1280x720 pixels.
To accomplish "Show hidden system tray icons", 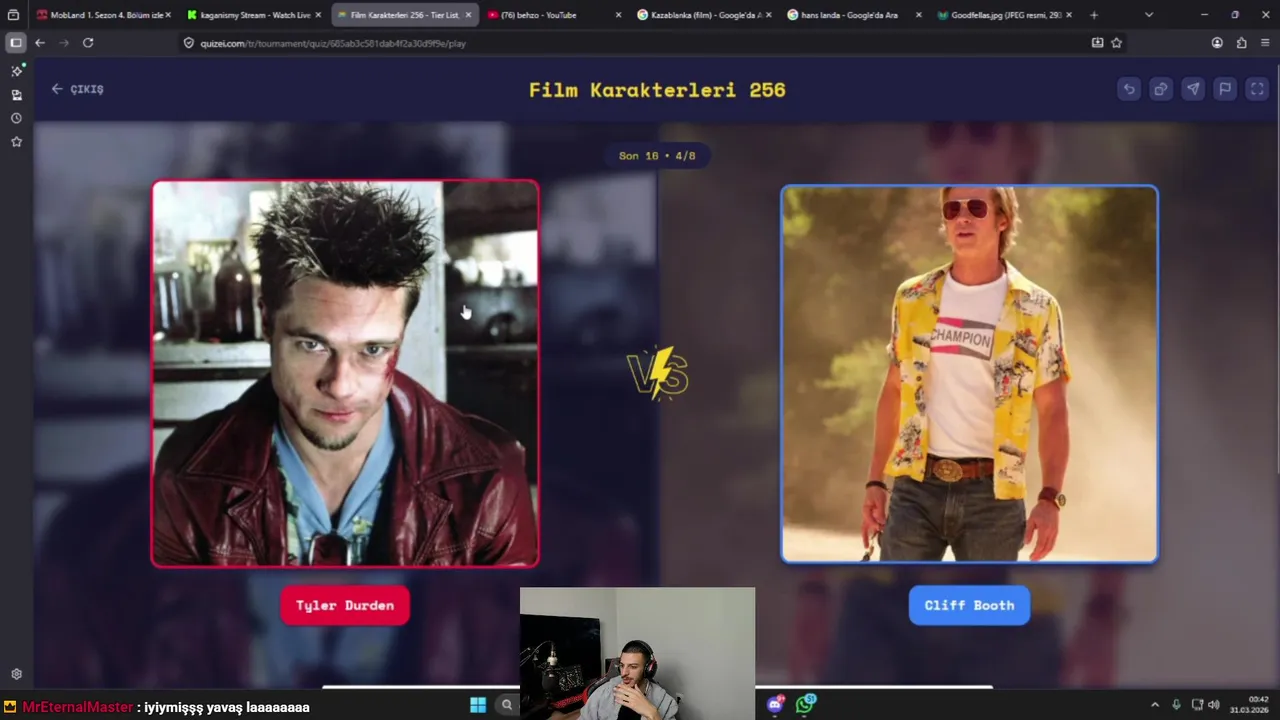I will 1154,705.
